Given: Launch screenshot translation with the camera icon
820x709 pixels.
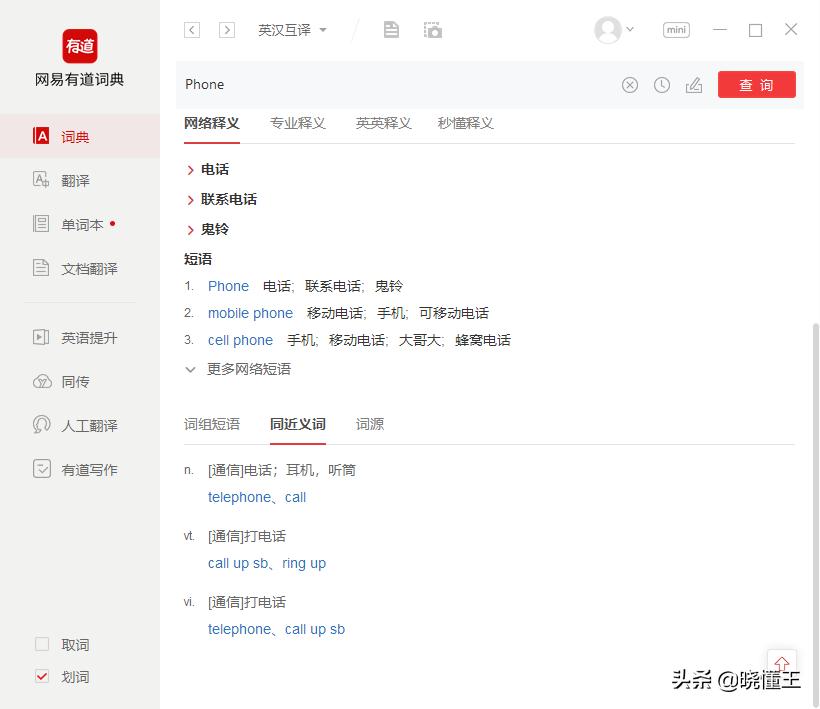Looking at the screenshot, I should pos(432,29).
